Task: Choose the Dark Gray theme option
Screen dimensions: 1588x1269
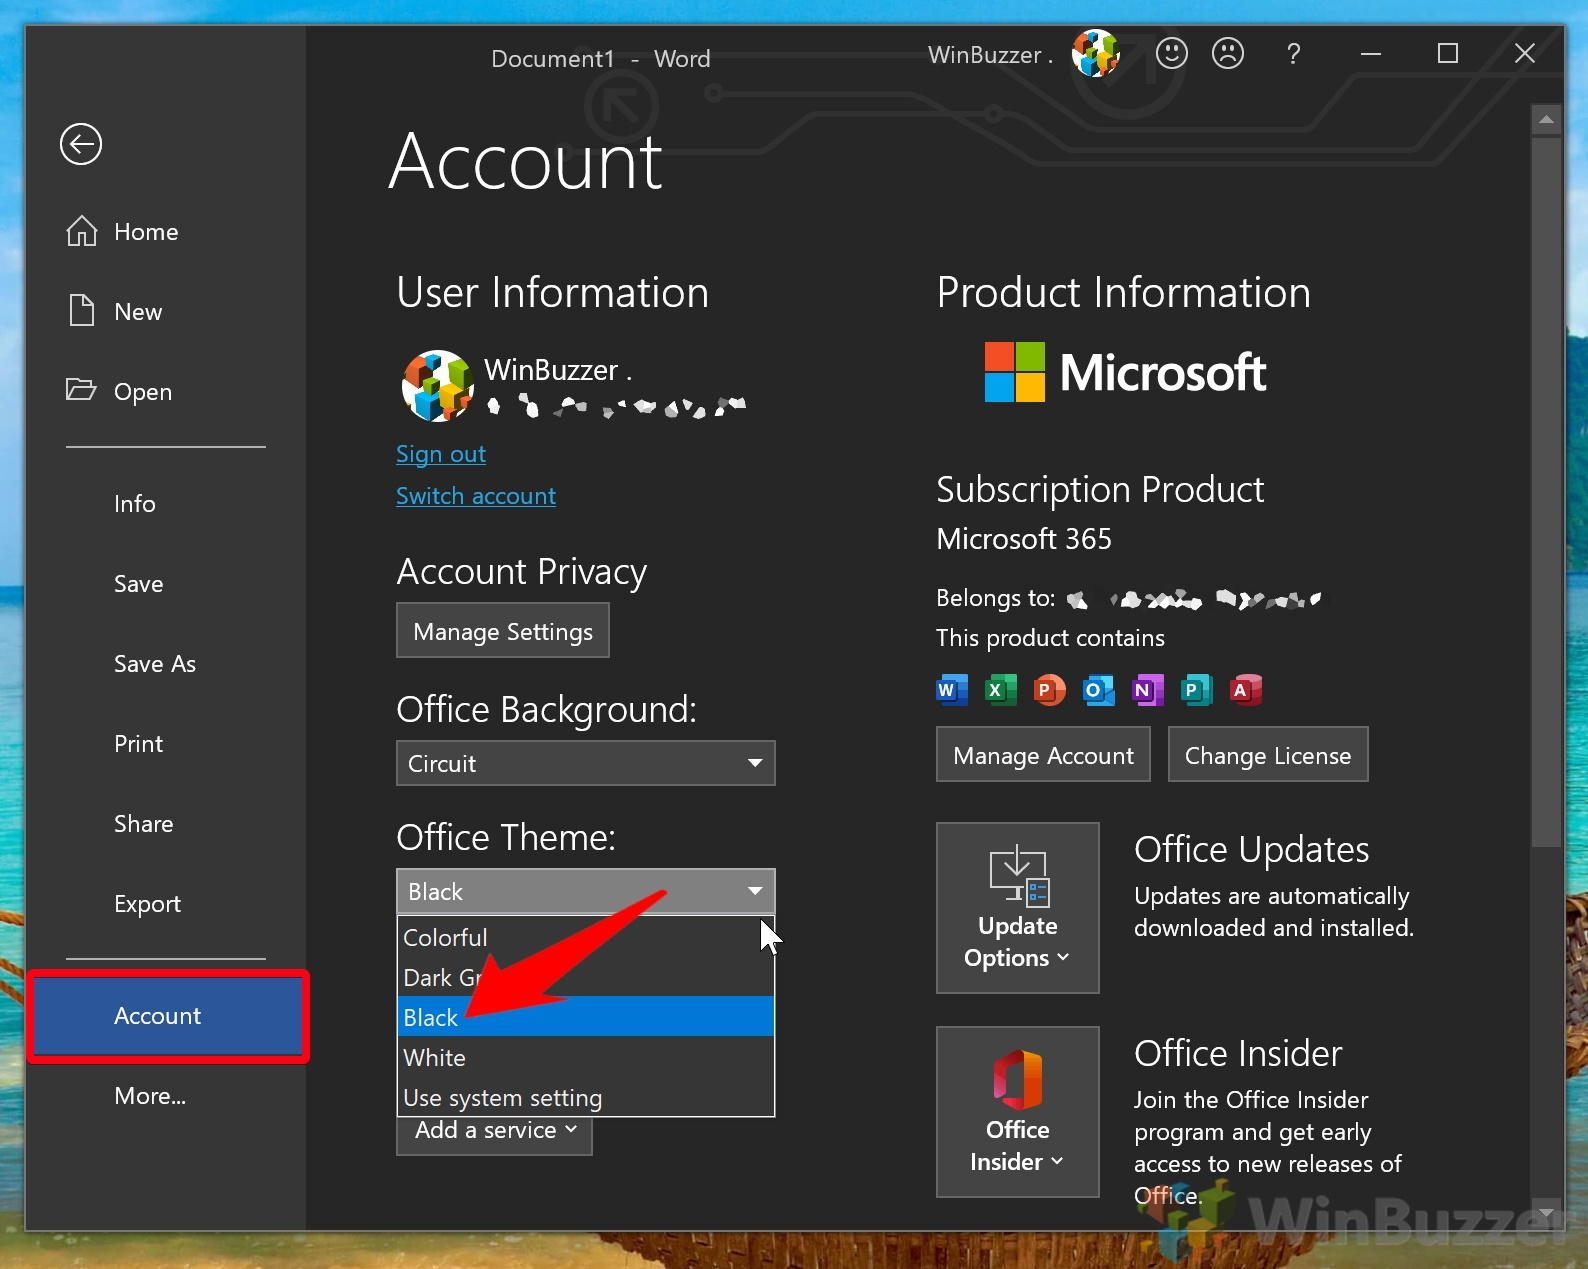Action: [x=586, y=978]
